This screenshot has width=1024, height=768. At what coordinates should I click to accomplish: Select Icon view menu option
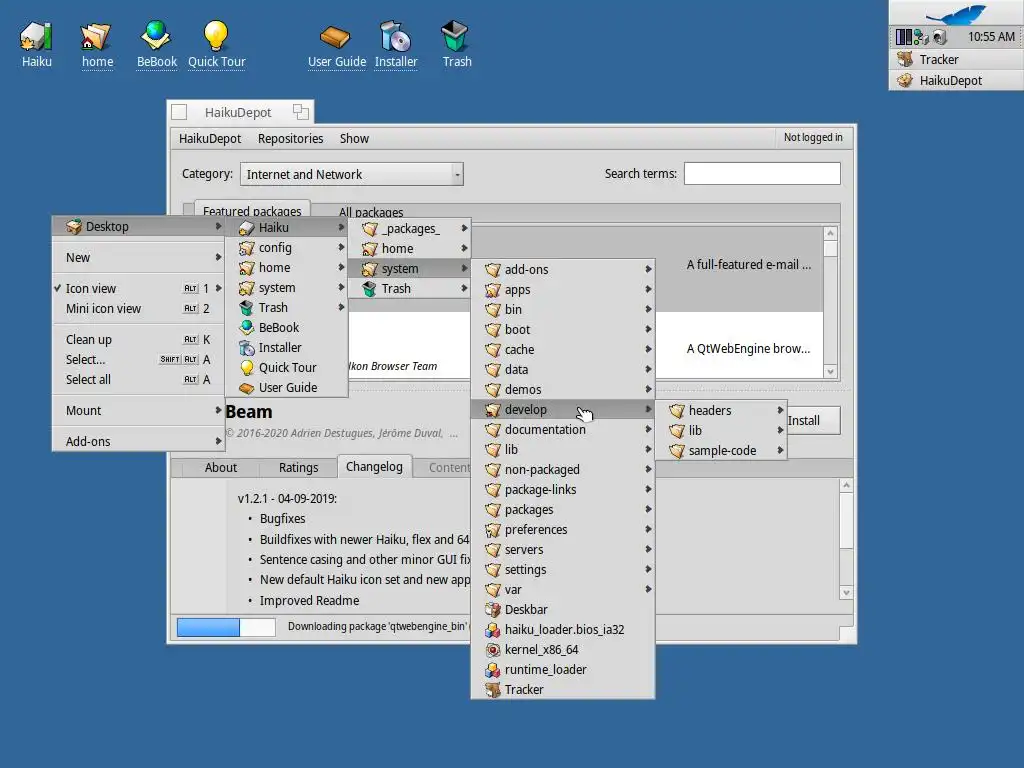click(x=138, y=288)
